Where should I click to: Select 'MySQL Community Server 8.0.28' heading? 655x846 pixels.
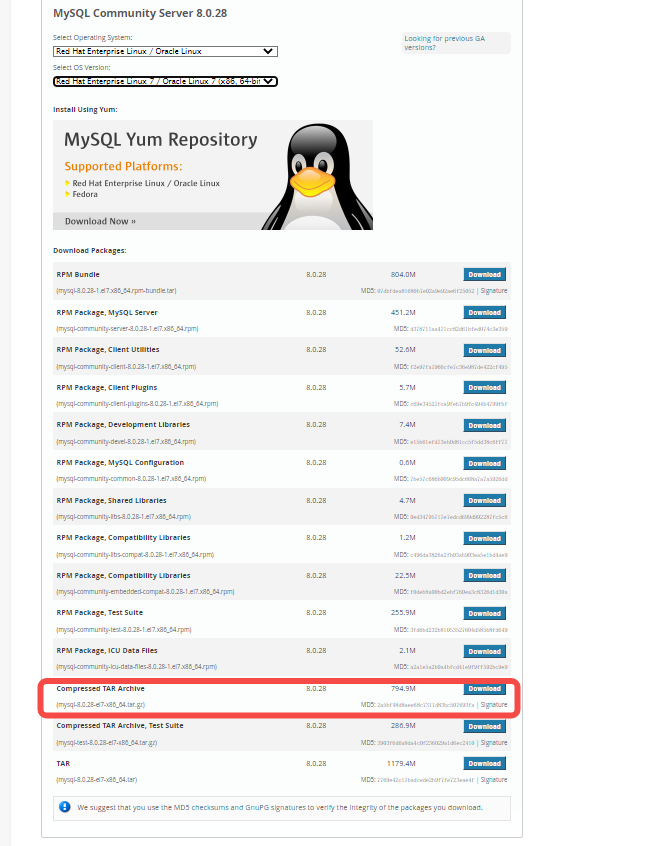point(140,13)
